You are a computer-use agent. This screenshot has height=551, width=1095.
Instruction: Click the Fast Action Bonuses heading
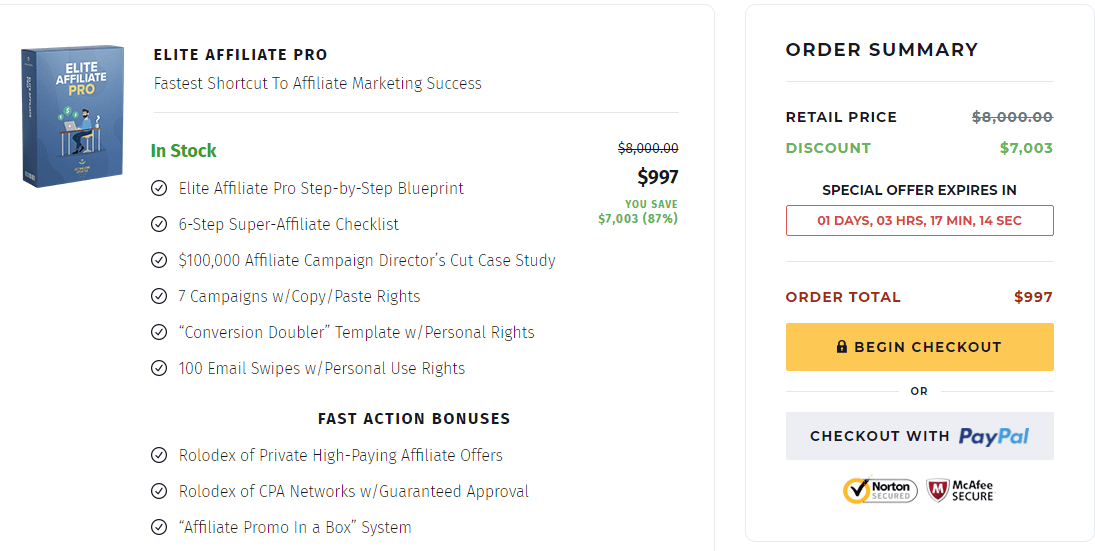click(414, 419)
